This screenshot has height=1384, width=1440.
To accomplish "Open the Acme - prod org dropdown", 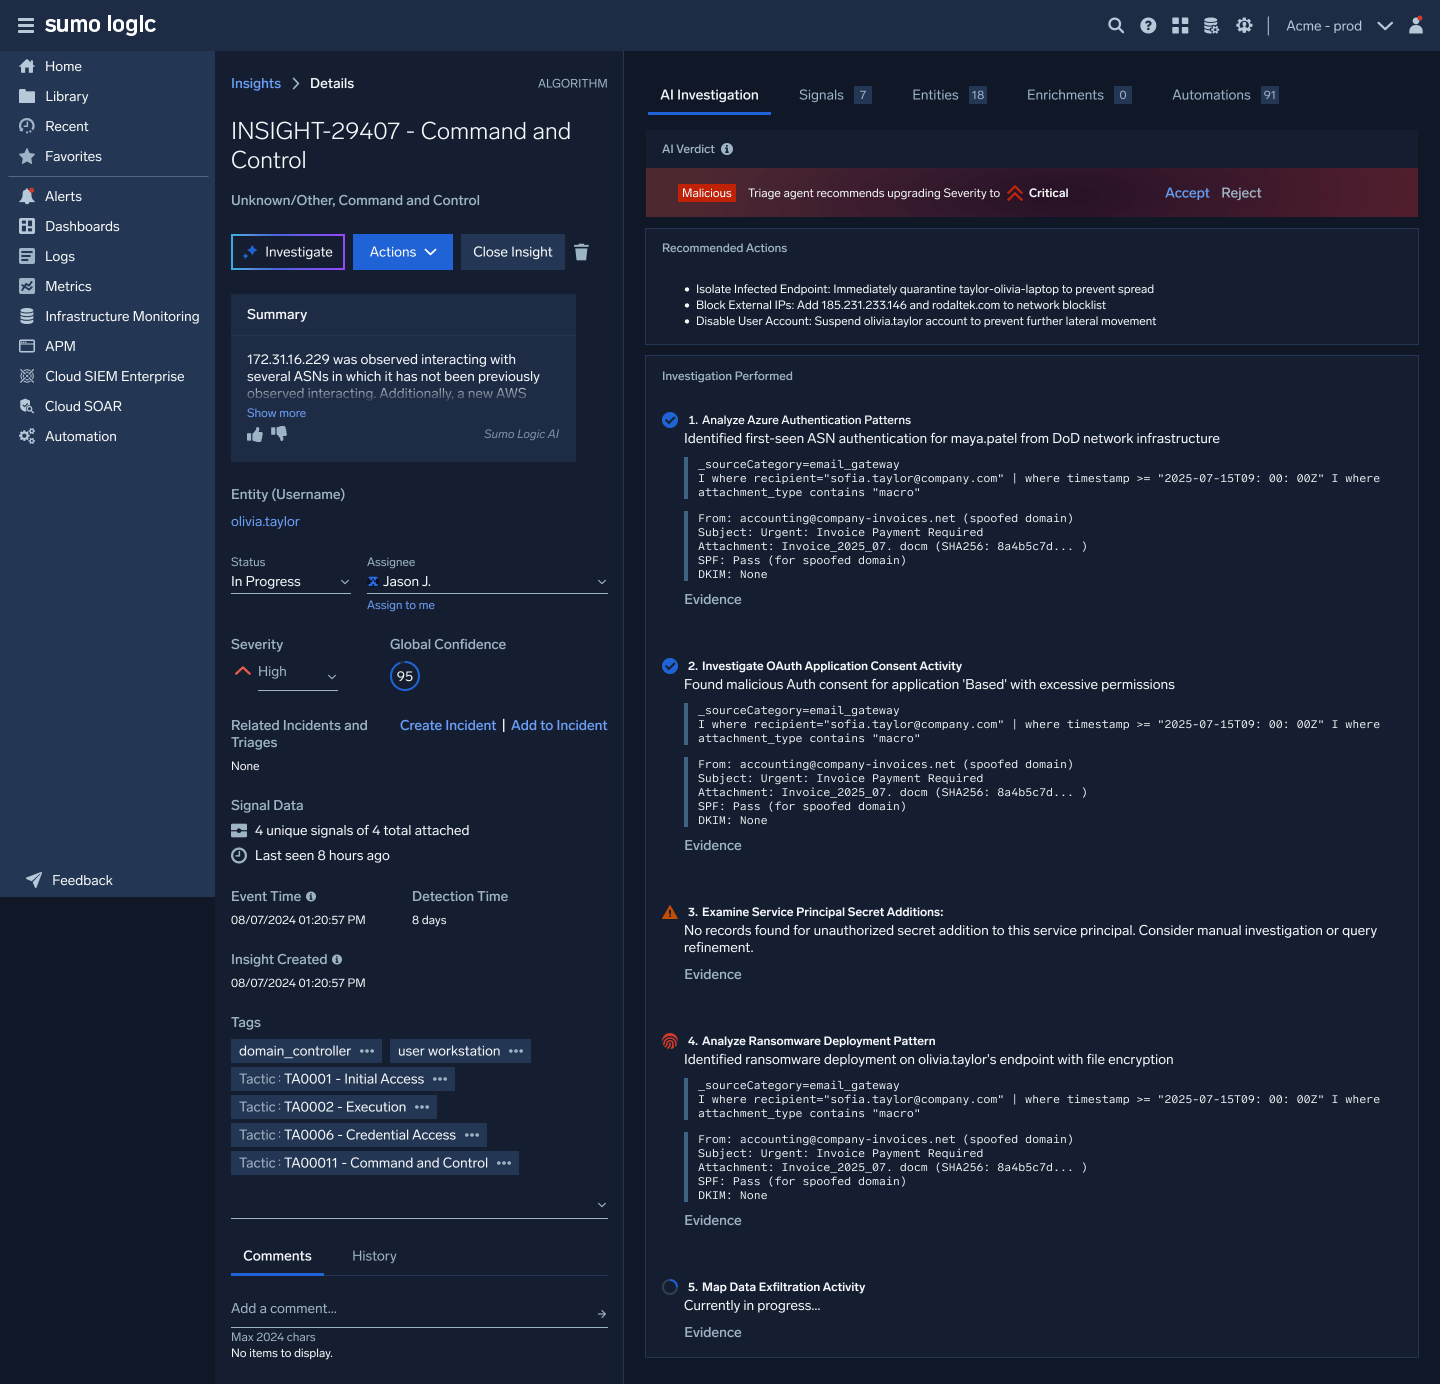I will [x=1339, y=26].
